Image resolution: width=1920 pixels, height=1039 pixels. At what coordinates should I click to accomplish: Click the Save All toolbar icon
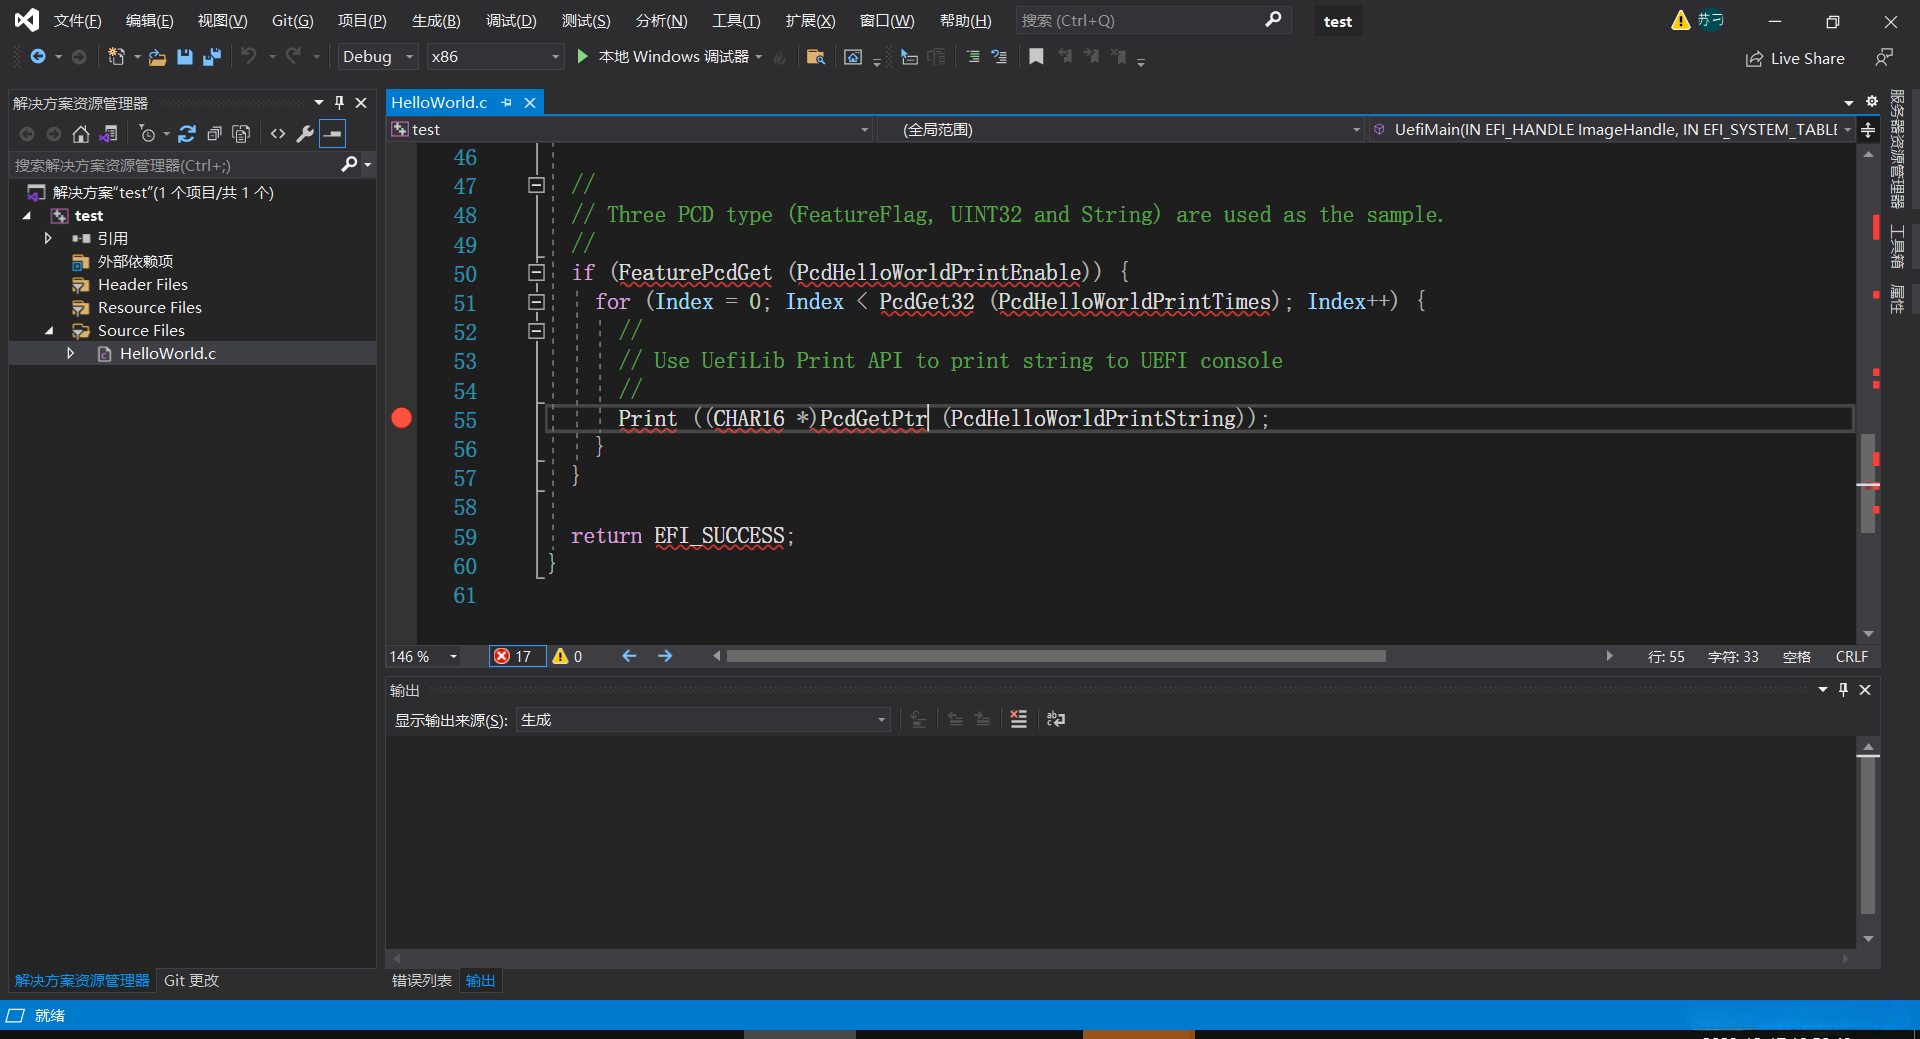[x=211, y=57]
